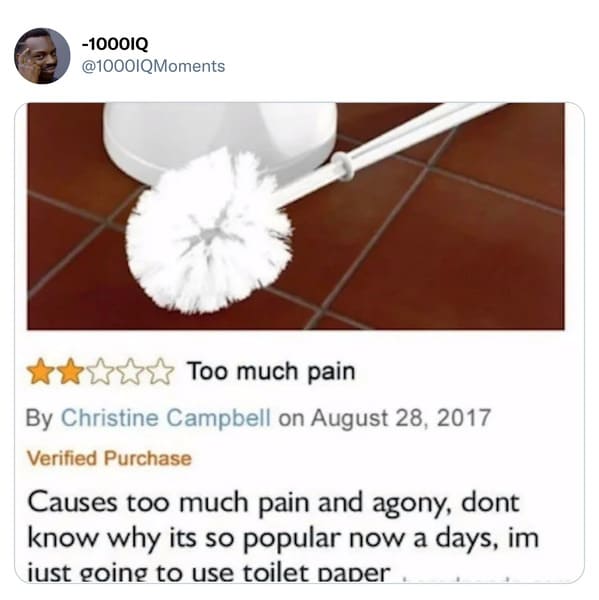Open the toilet brush product photo

[x=295, y=216]
